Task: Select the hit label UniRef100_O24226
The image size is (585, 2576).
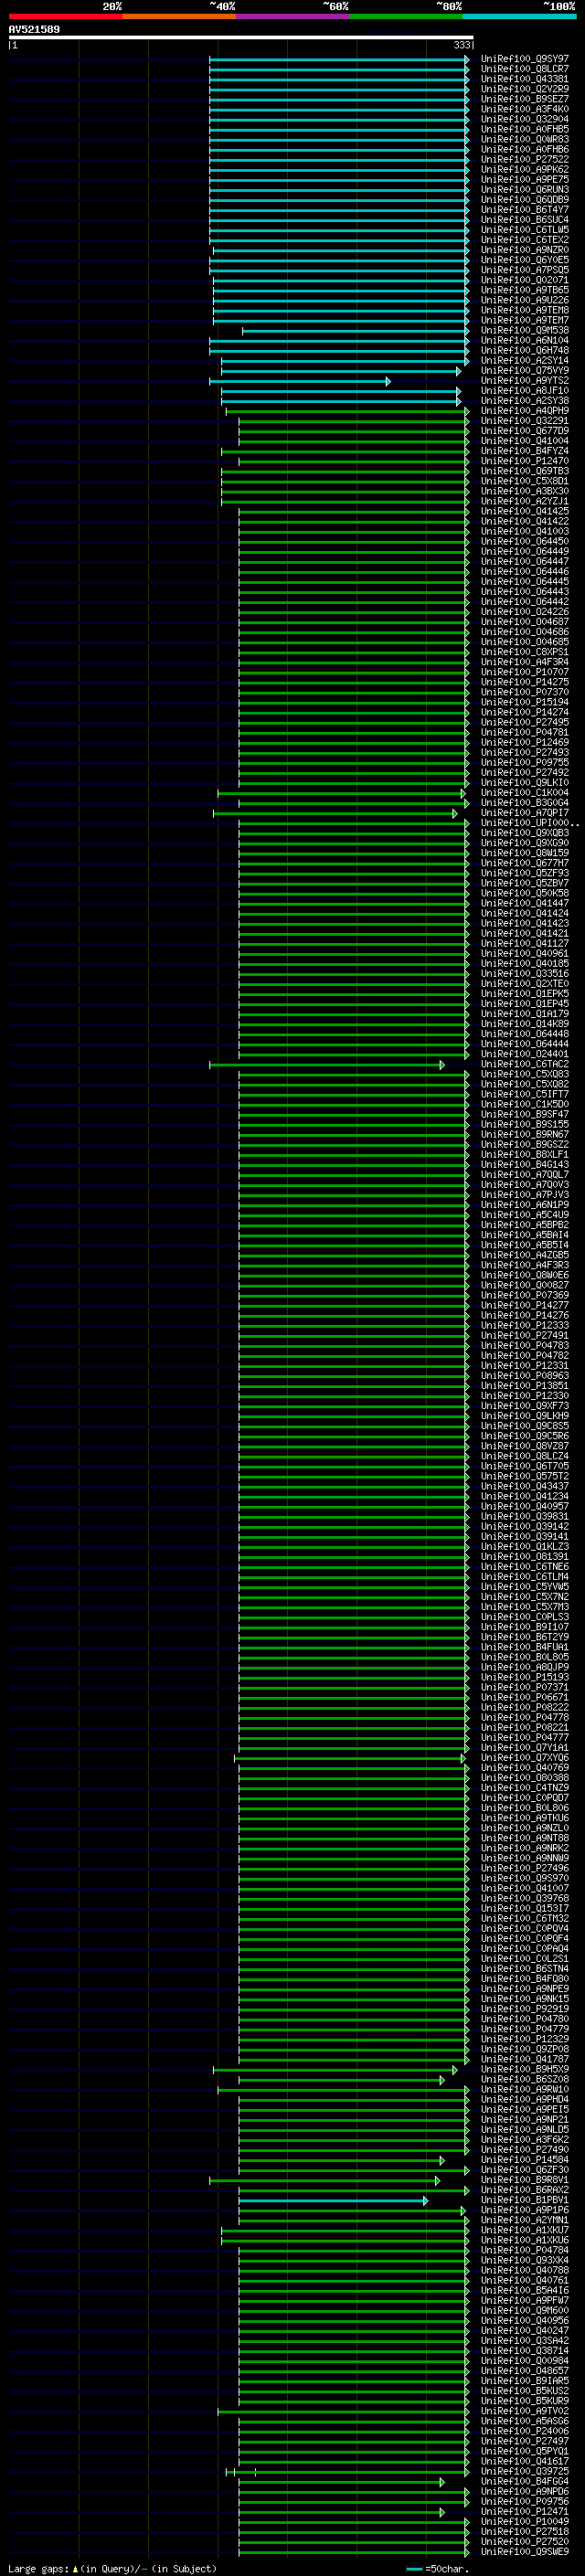Action: [x=524, y=612]
